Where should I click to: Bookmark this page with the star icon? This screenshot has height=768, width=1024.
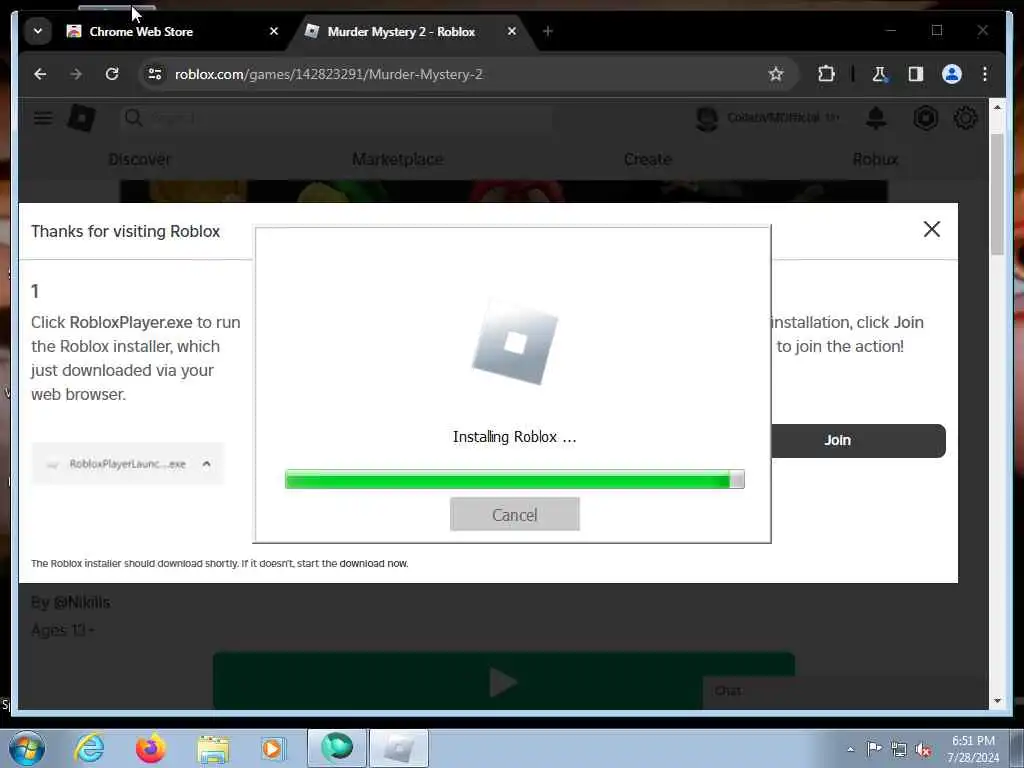coord(776,74)
